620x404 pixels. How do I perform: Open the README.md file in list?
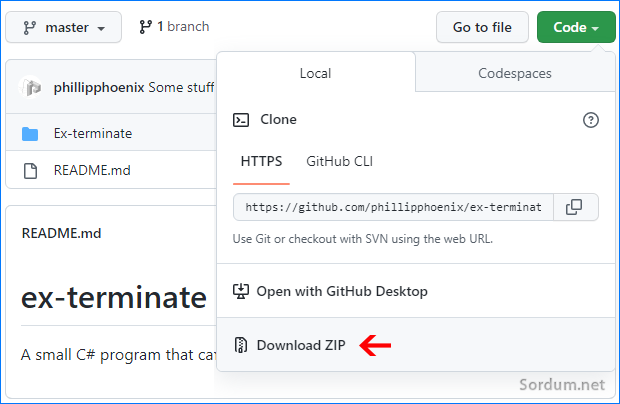tap(92, 170)
